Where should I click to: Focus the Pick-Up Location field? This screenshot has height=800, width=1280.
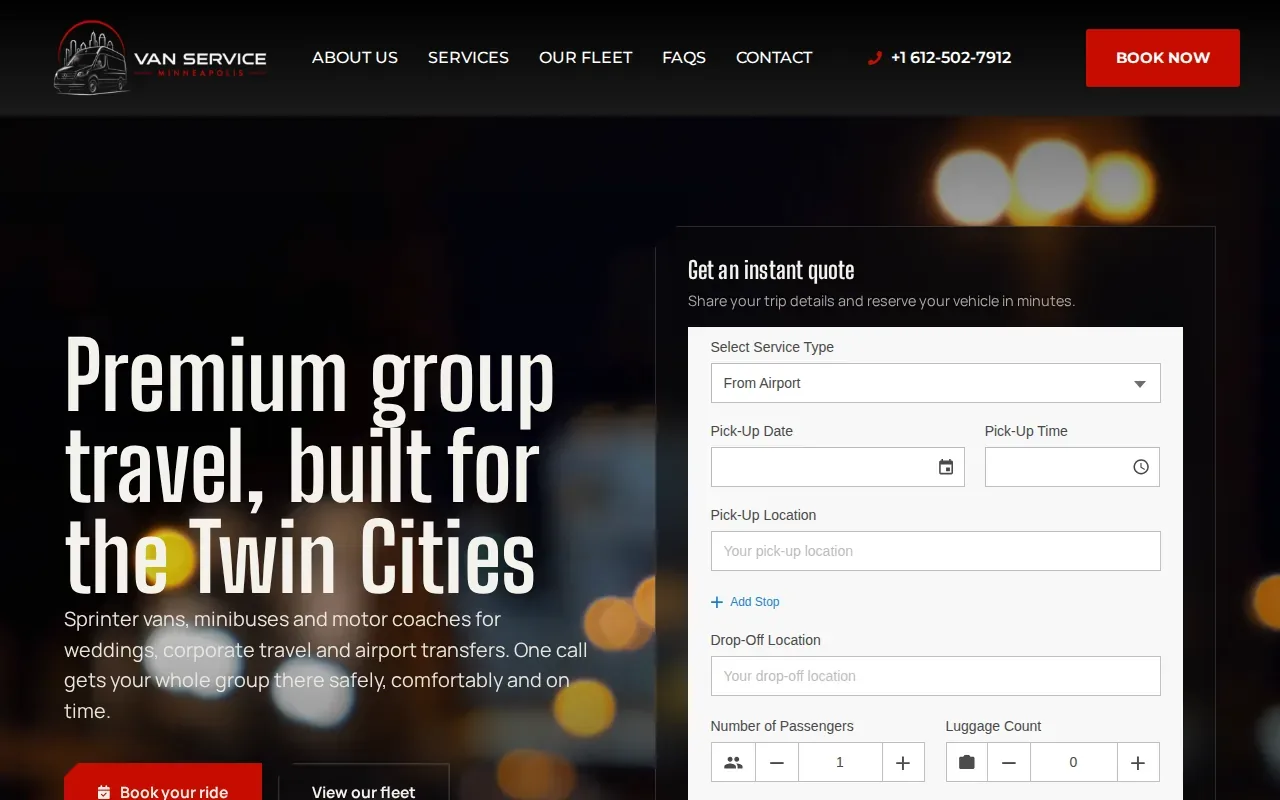click(936, 551)
